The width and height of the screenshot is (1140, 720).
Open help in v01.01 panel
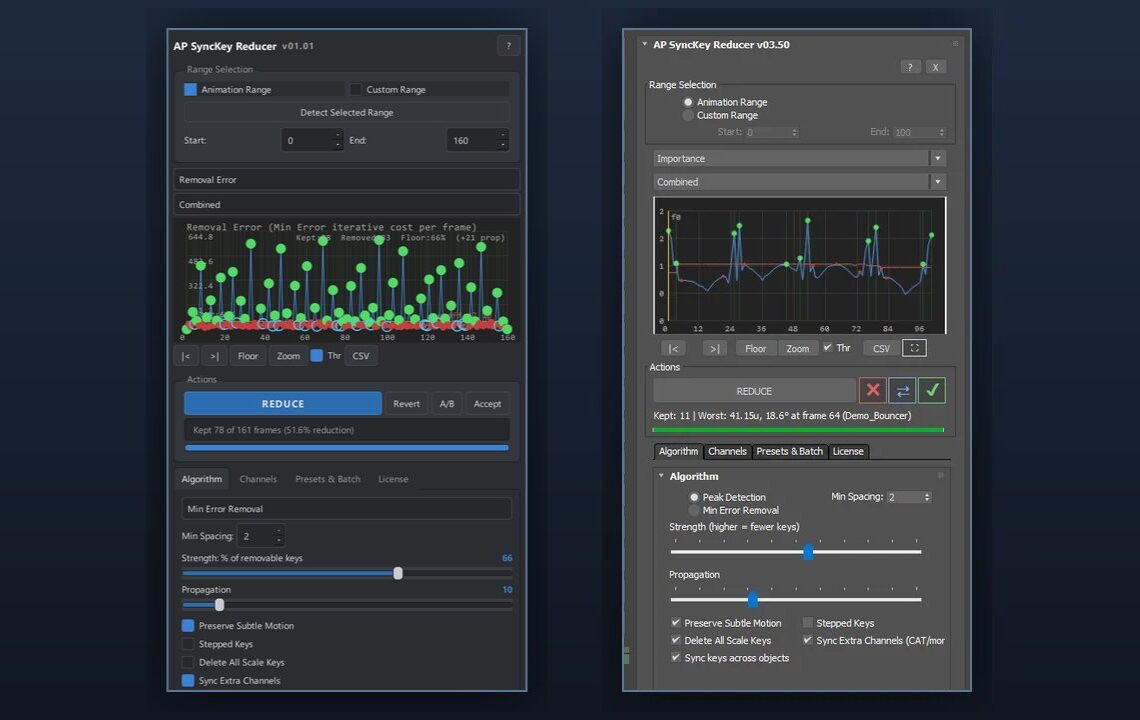[x=508, y=46]
